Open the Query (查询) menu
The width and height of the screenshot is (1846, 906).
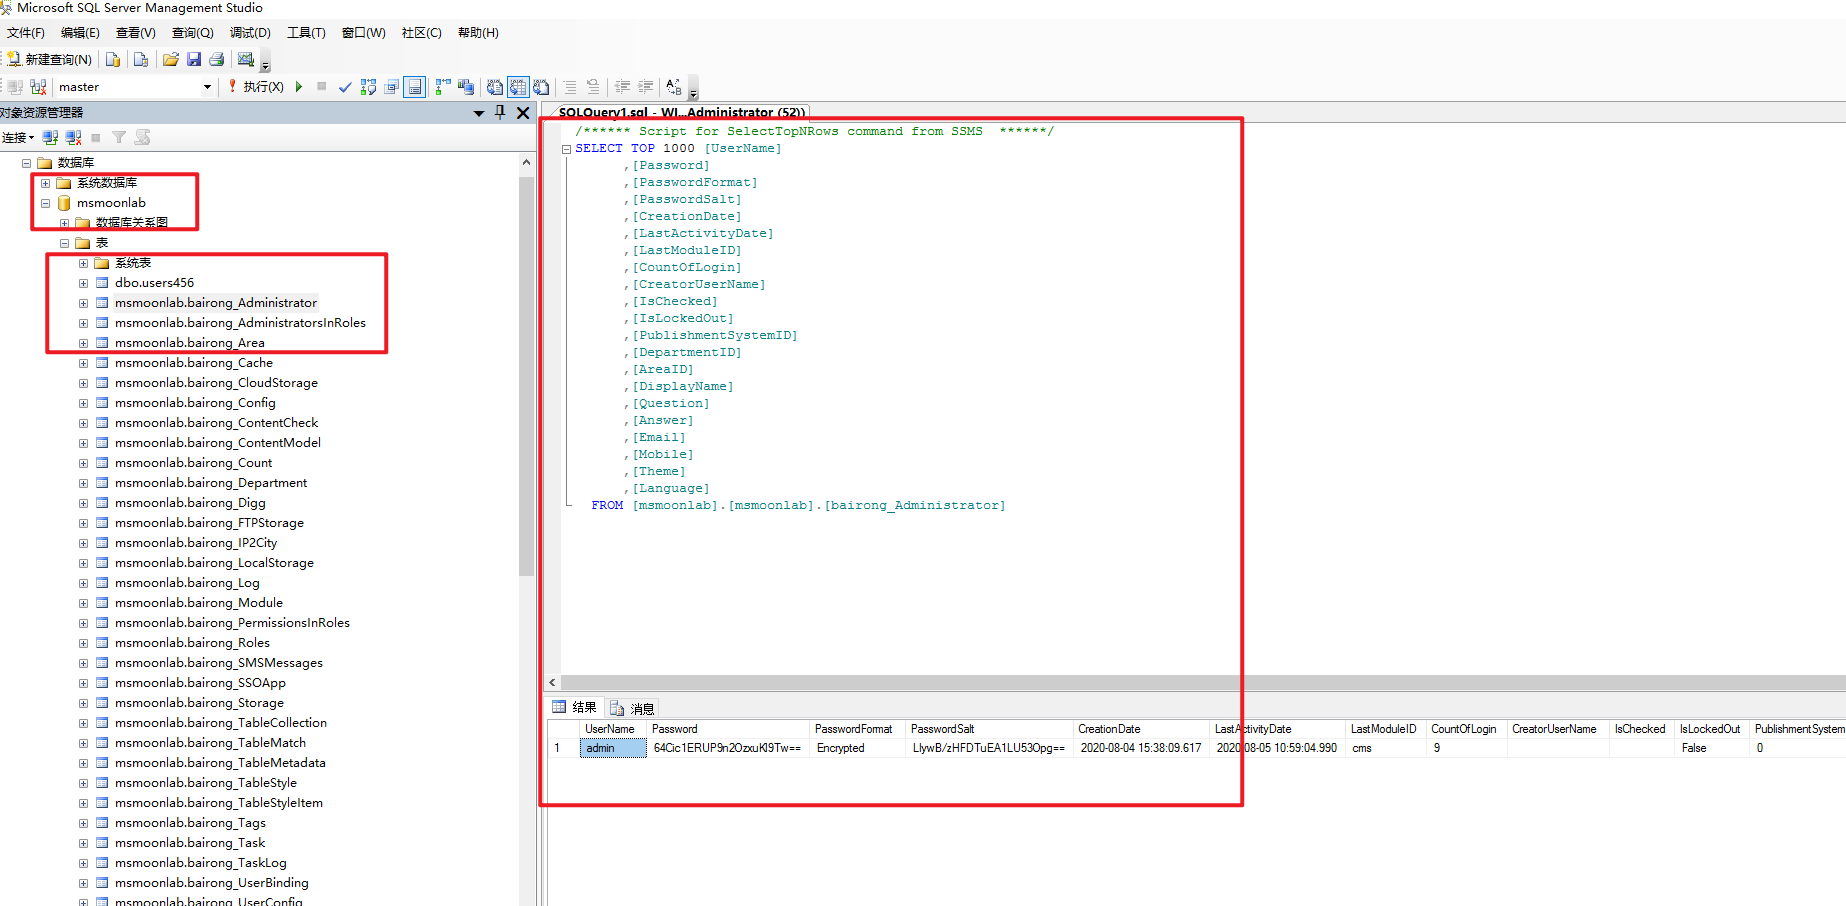click(192, 33)
